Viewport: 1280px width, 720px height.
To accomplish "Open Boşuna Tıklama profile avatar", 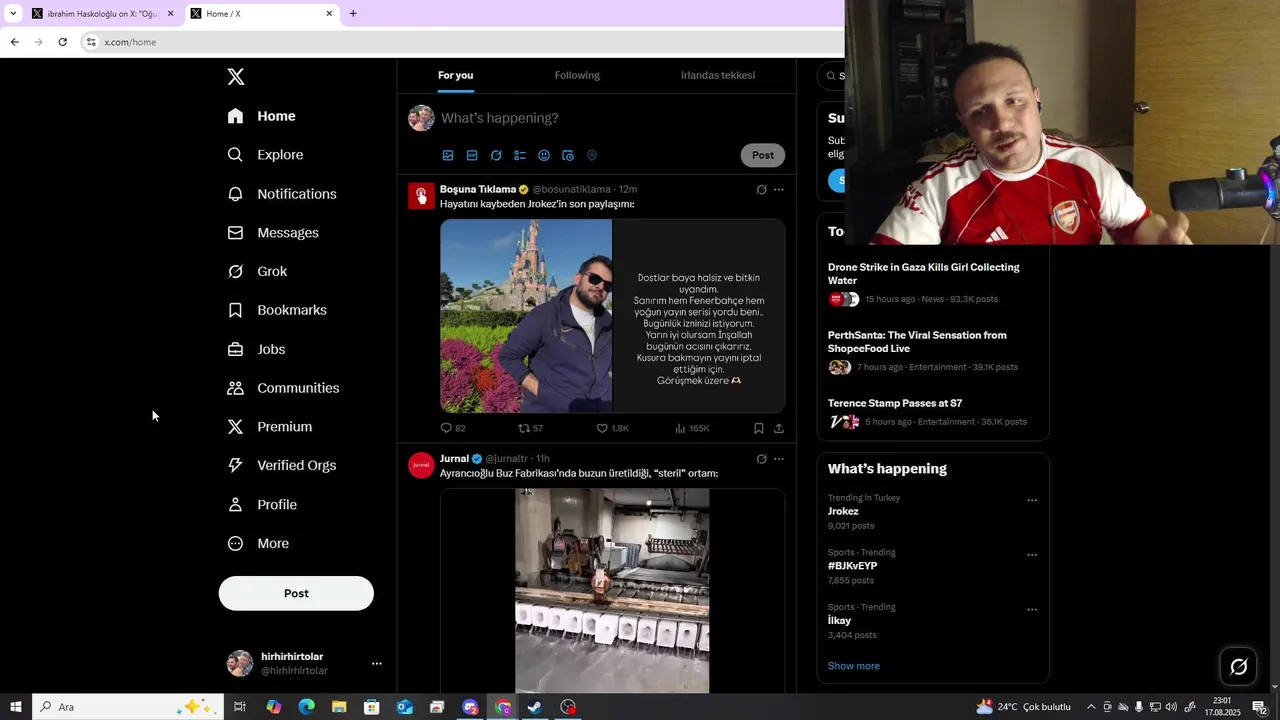I will (x=421, y=195).
